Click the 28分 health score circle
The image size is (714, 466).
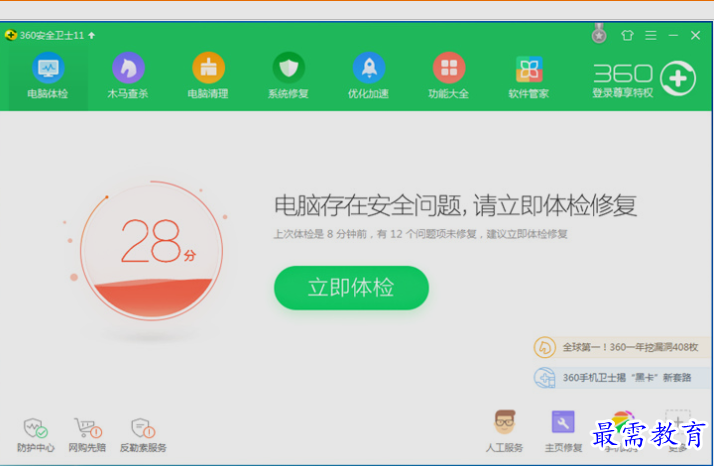152,251
